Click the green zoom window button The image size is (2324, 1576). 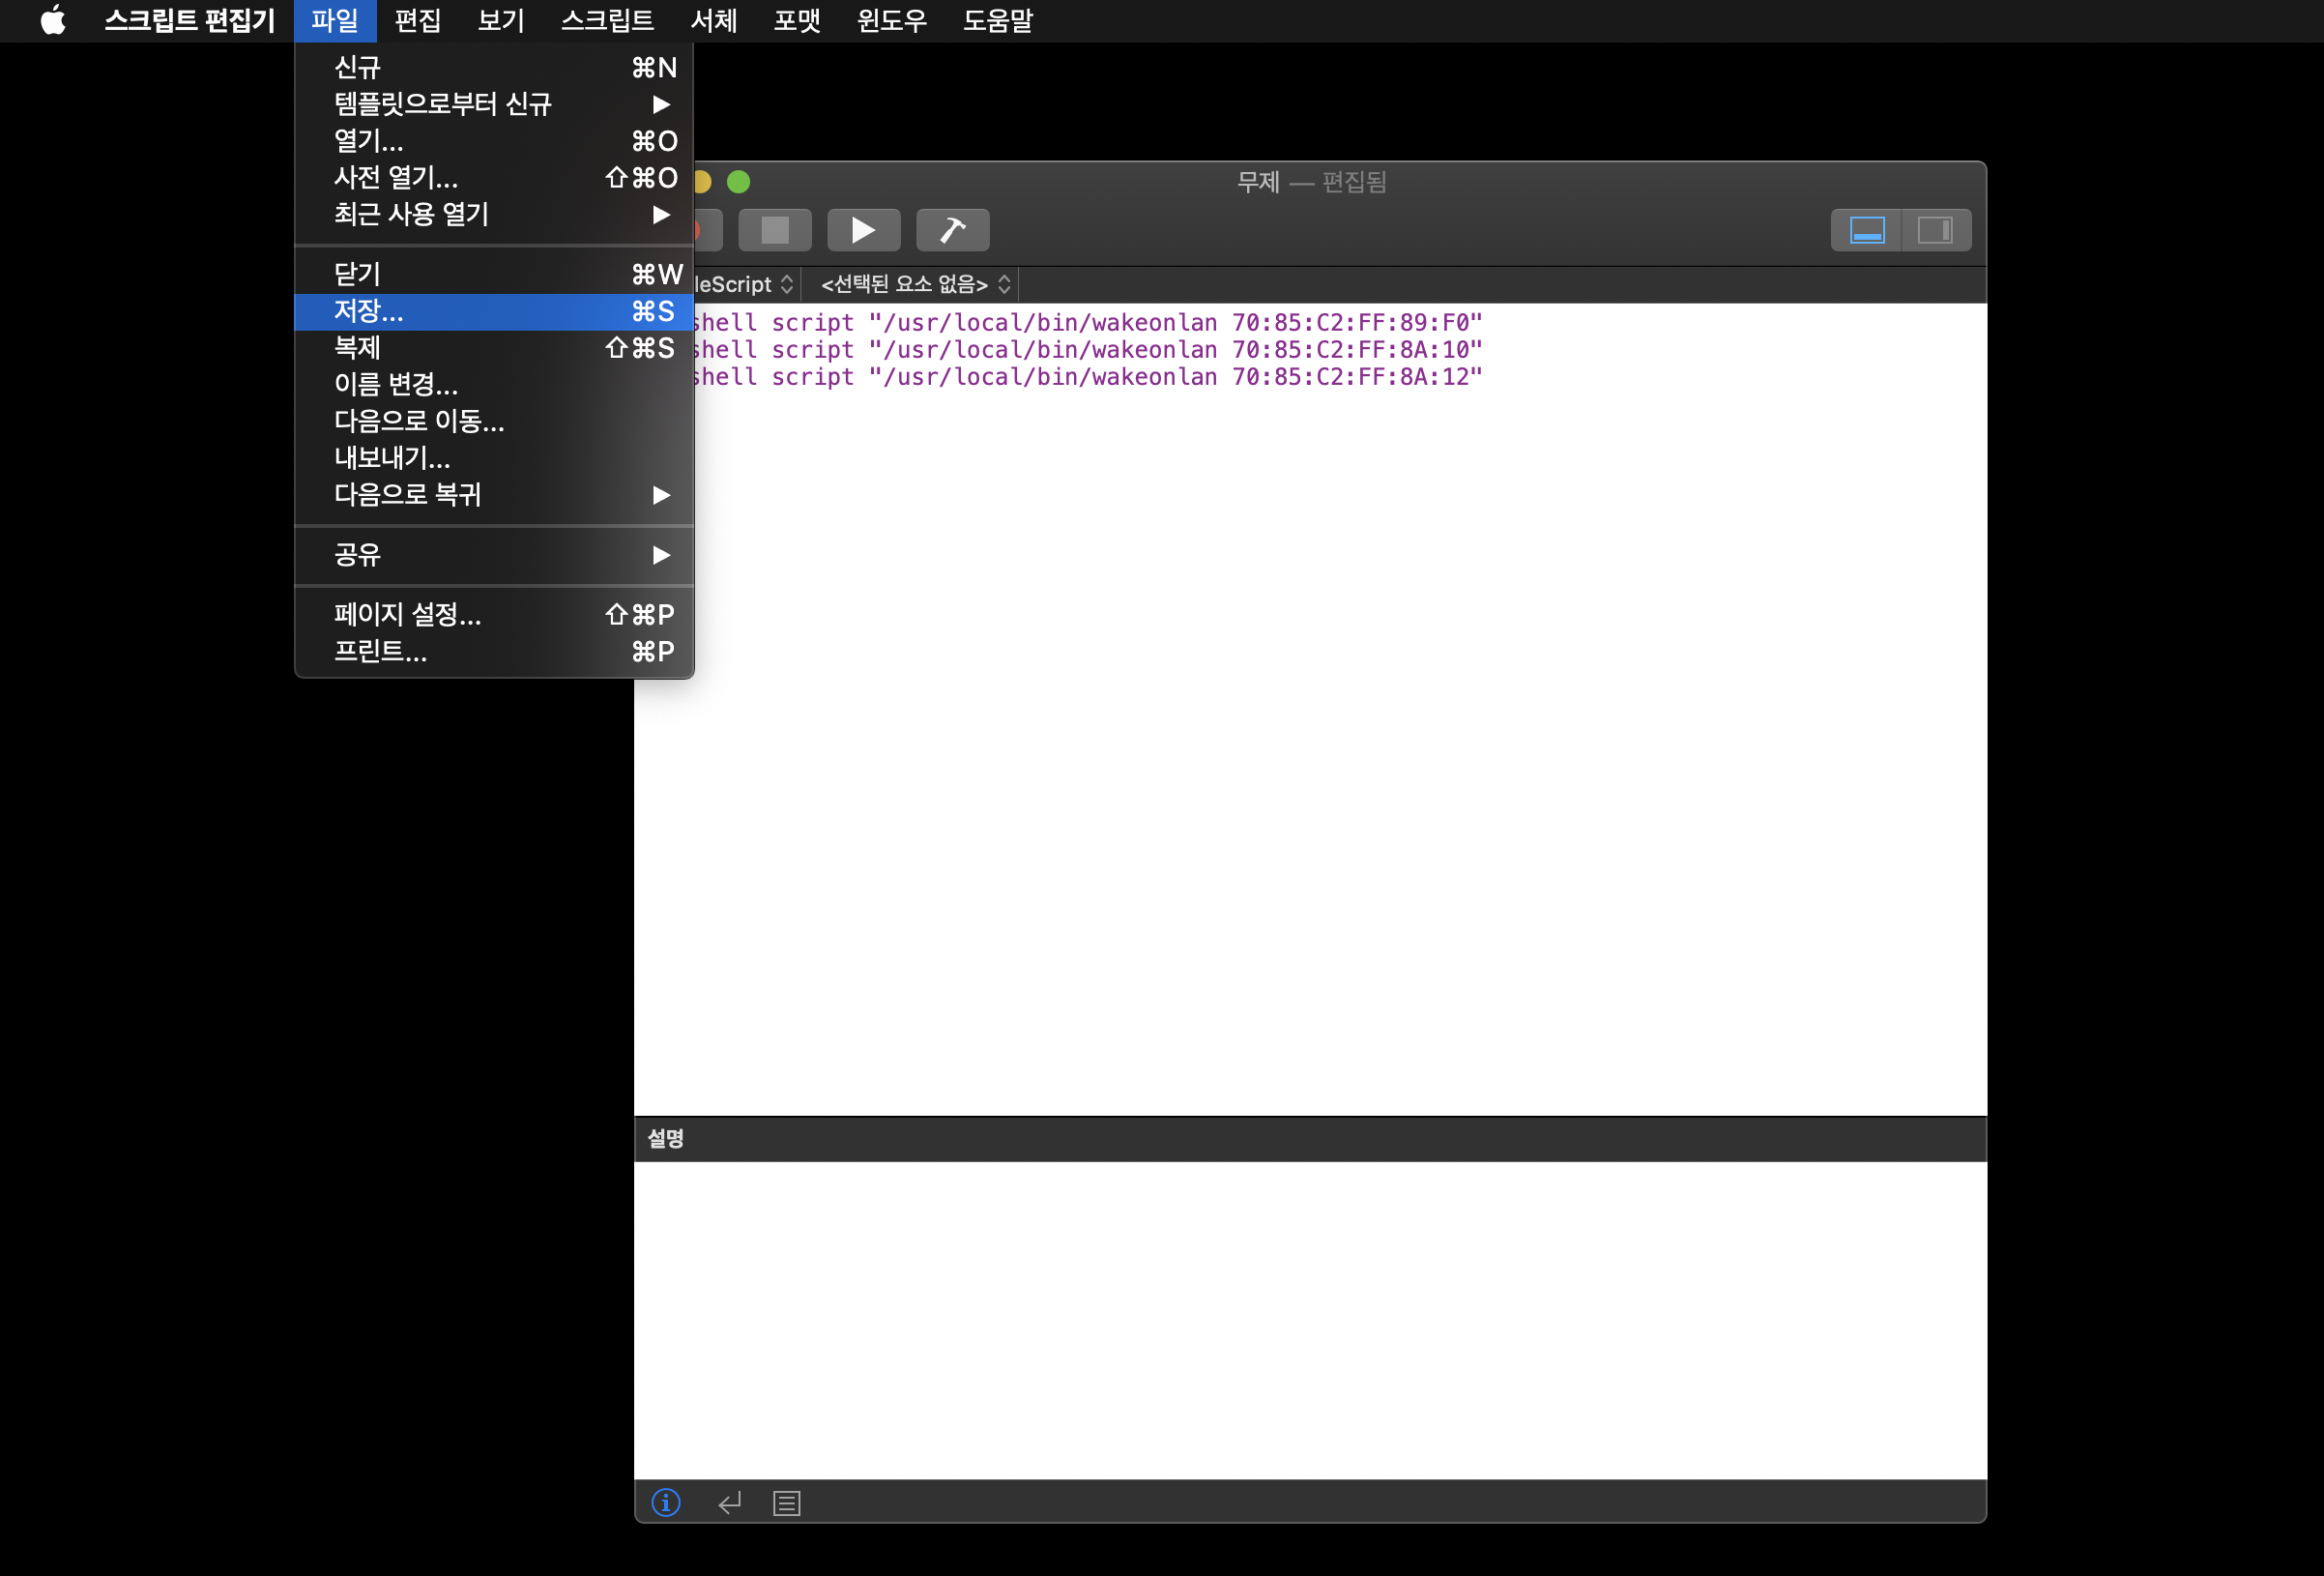coord(738,181)
